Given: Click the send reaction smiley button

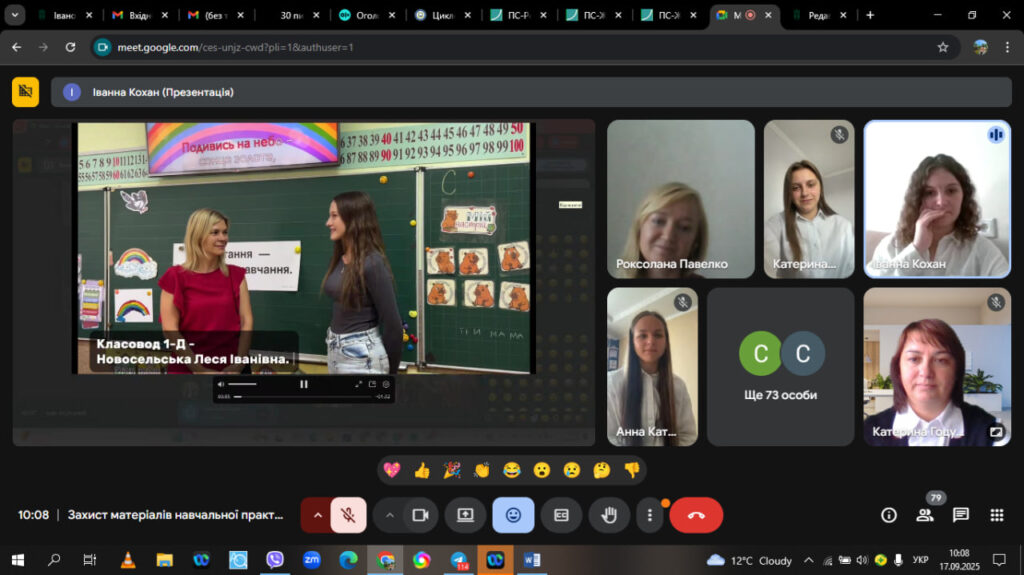Looking at the screenshot, I should 513,515.
